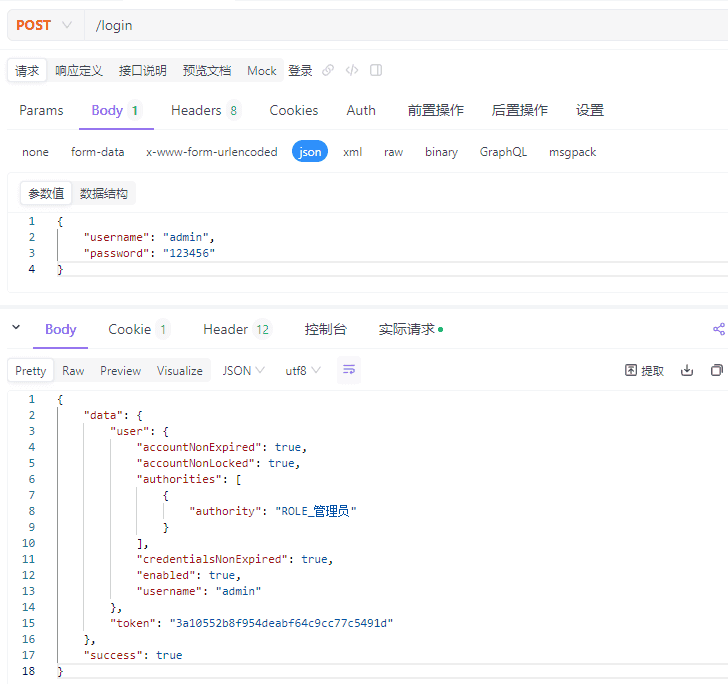
Task: Click the "enabled": true line
Action: point(188,575)
